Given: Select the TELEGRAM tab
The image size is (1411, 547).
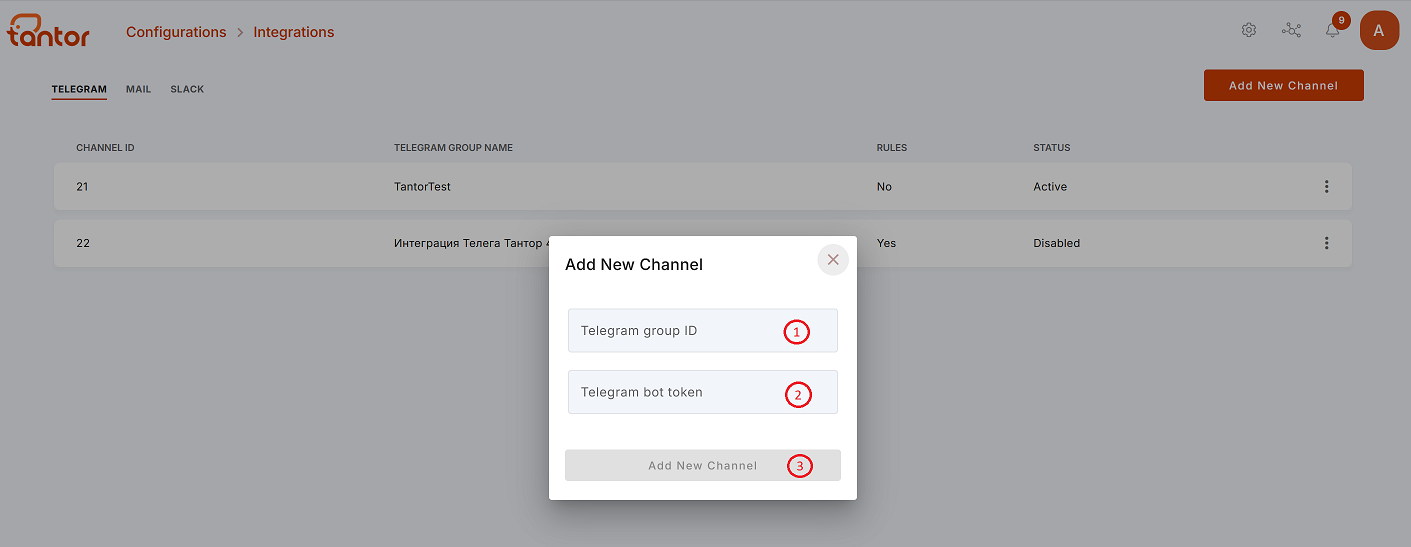Looking at the screenshot, I should pos(79,89).
